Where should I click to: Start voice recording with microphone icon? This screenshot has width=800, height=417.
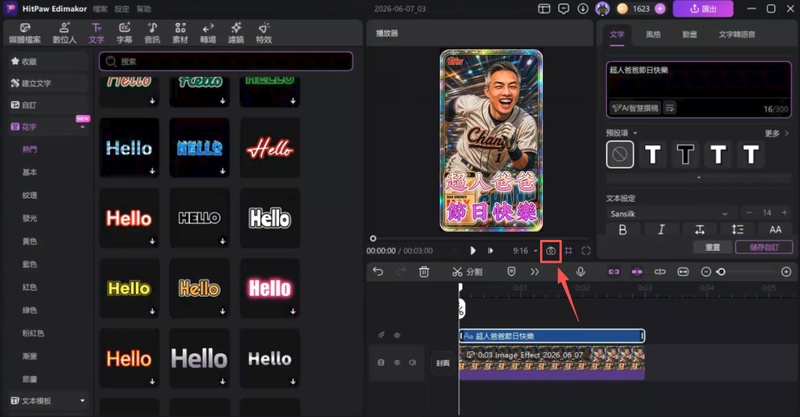(581, 272)
